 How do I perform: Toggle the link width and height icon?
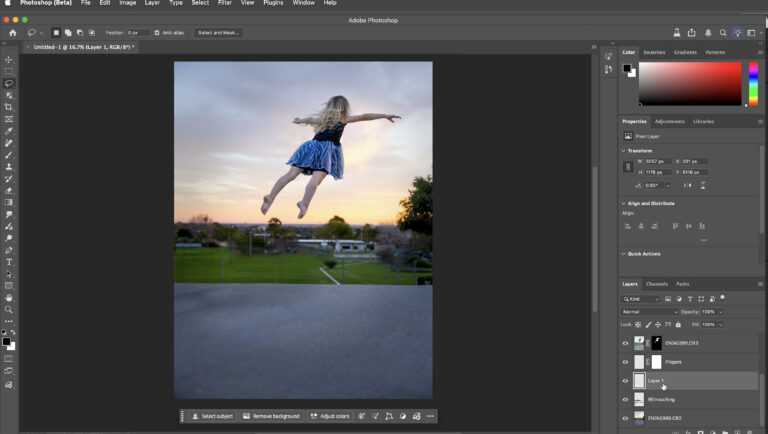[628, 167]
